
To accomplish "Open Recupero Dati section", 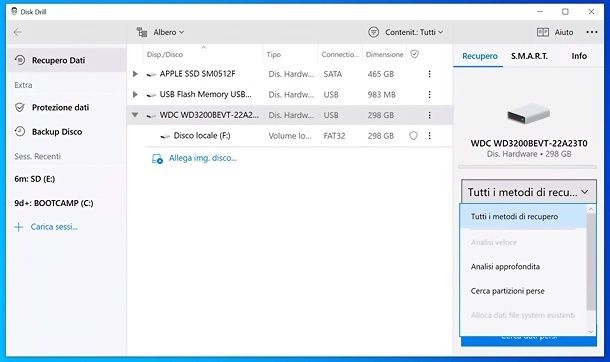I will click(66, 60).
